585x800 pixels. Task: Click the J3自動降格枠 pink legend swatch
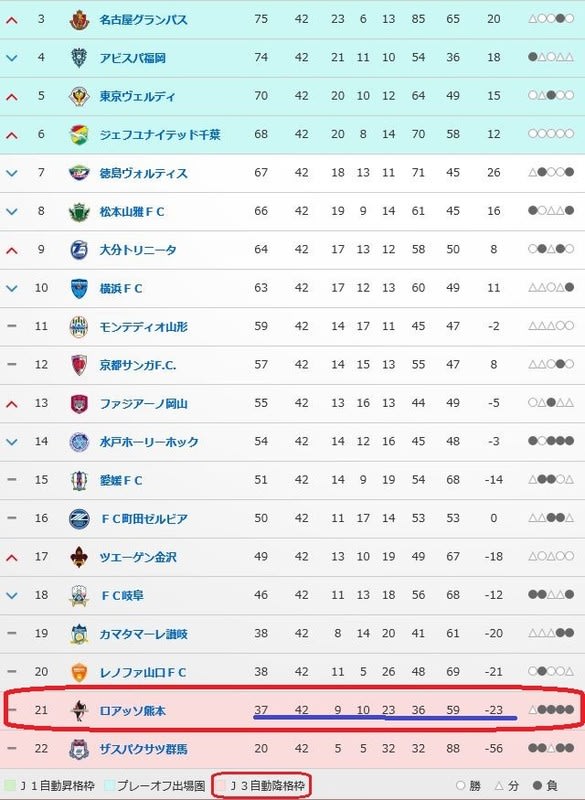click(x=221, y=786)
